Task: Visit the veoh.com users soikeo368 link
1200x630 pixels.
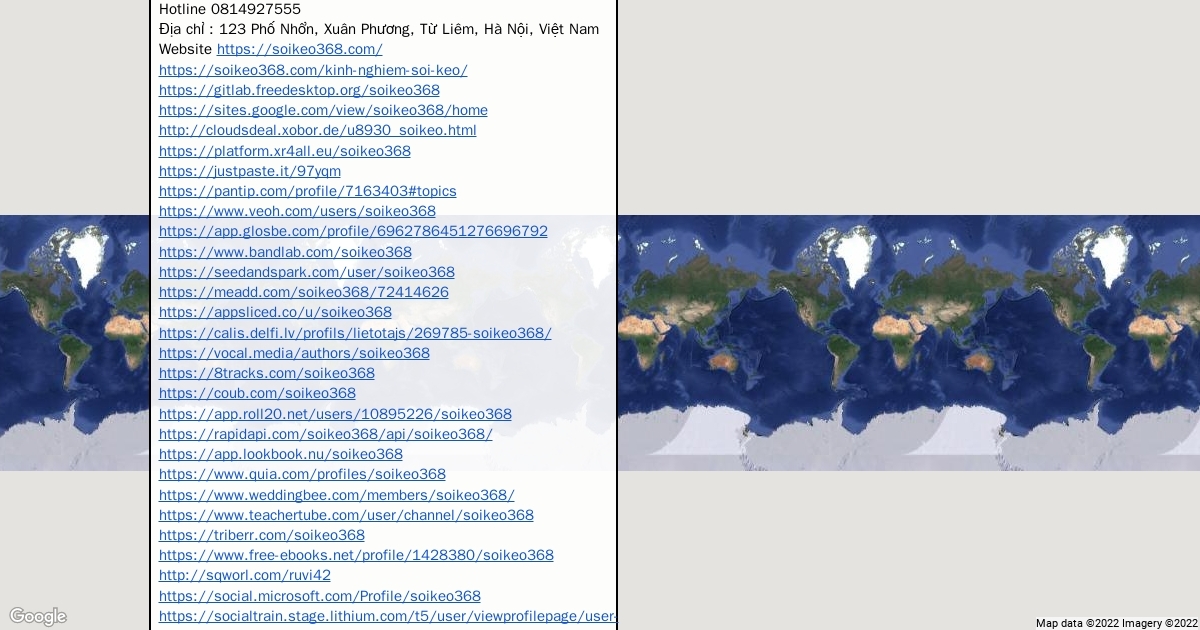Action: click(297, 211)
